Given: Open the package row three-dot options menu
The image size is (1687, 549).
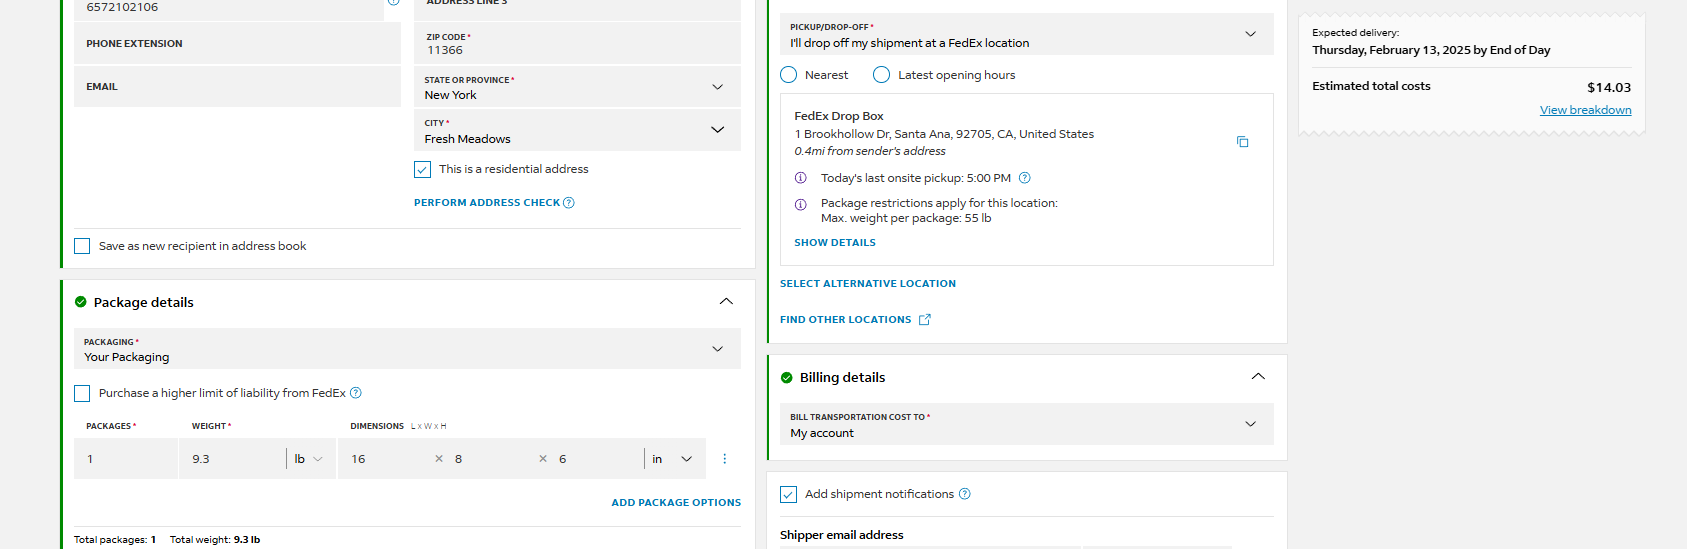Looking at the screenshot, I should [724, 459].
